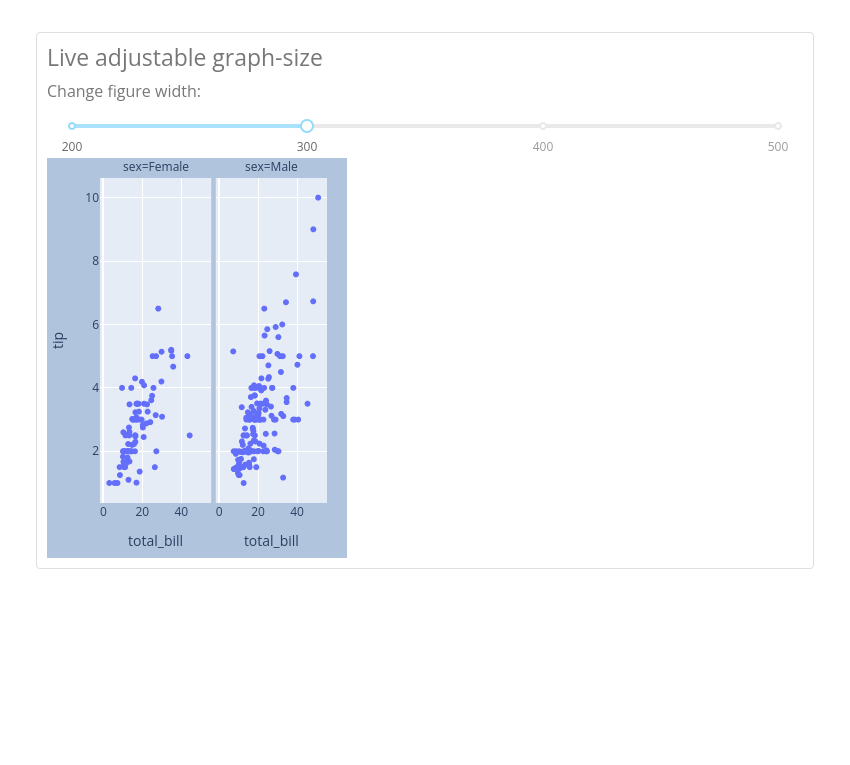Click the topmost data point at tip 10
Screen dimensions: 850x765
(318, 198)
